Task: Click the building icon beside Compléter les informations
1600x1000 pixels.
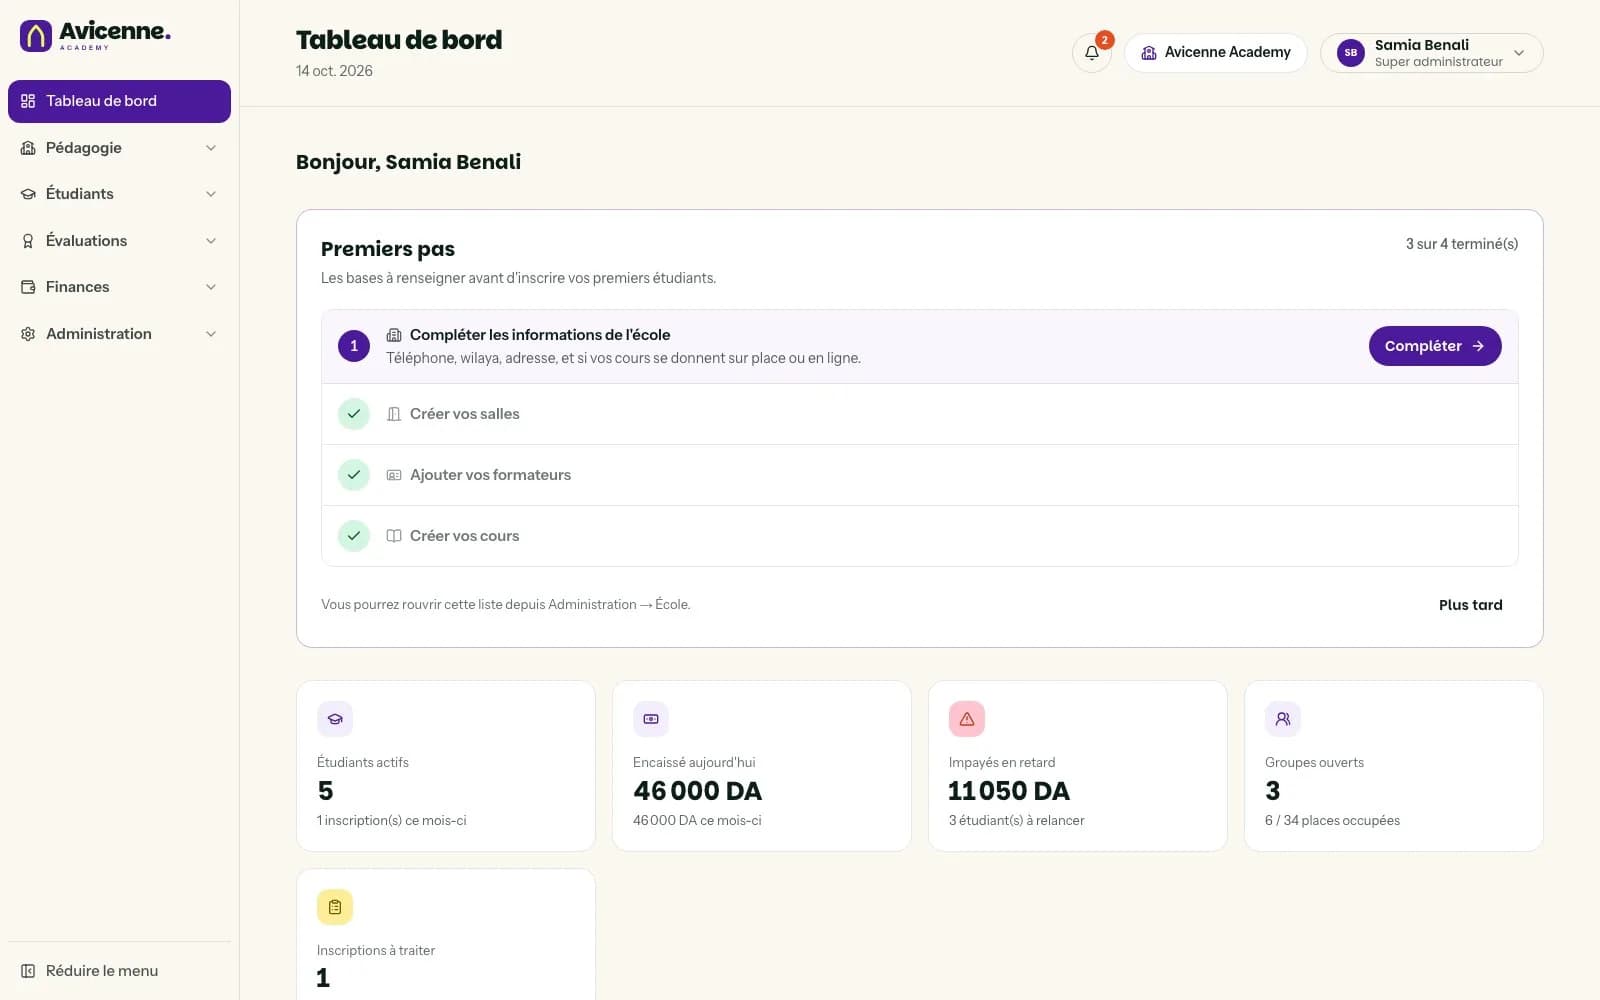Action: pos(394,335)
